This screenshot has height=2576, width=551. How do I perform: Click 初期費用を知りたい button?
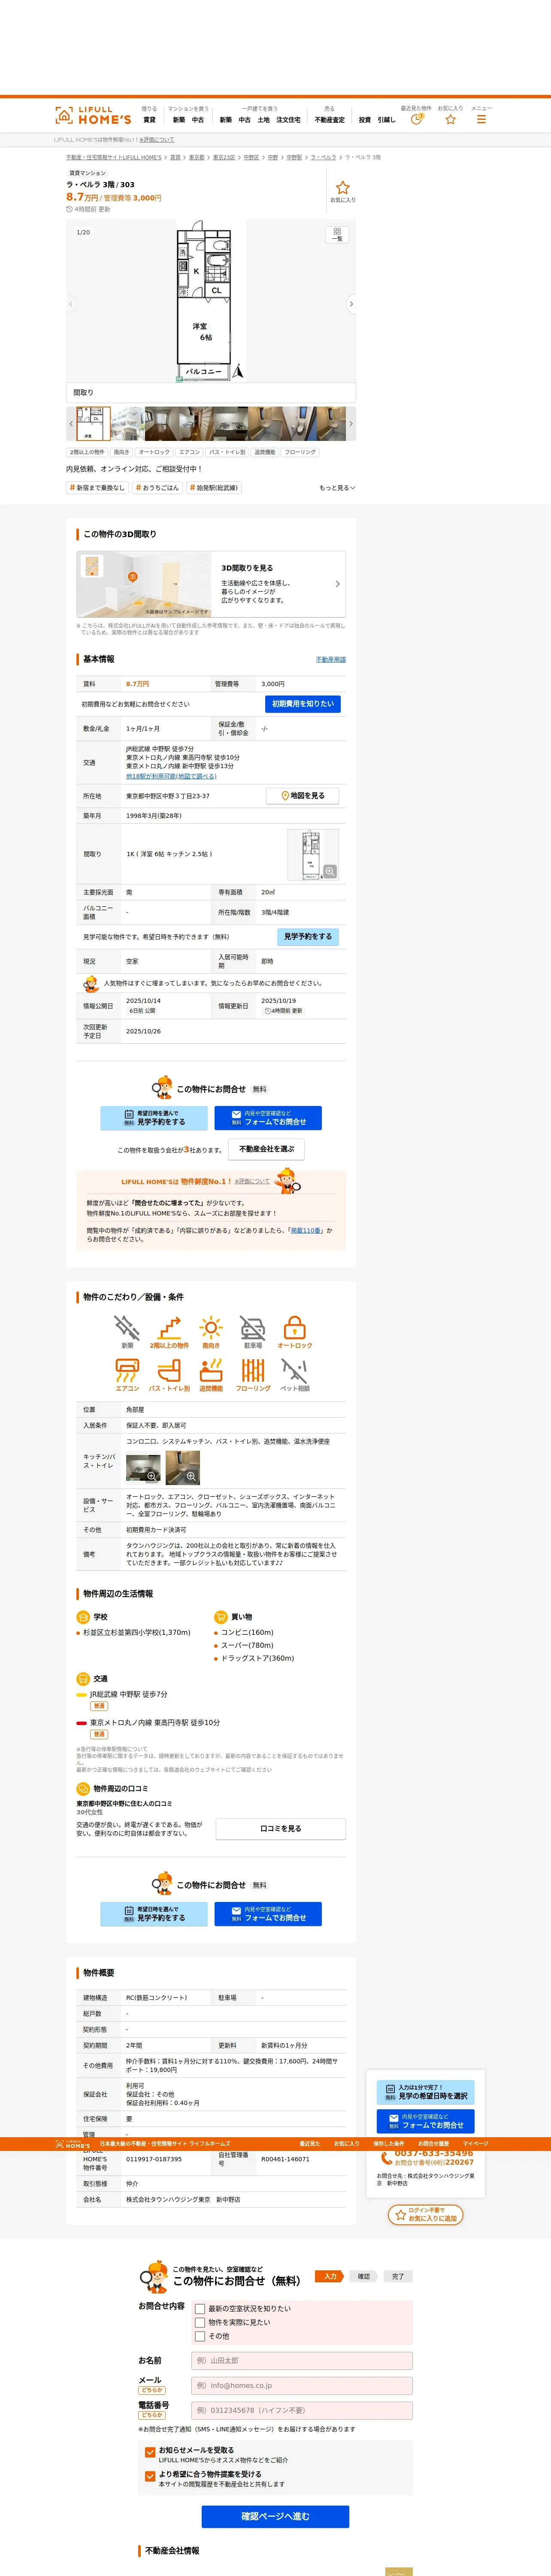pyautogui.click(x=303, y=704)
